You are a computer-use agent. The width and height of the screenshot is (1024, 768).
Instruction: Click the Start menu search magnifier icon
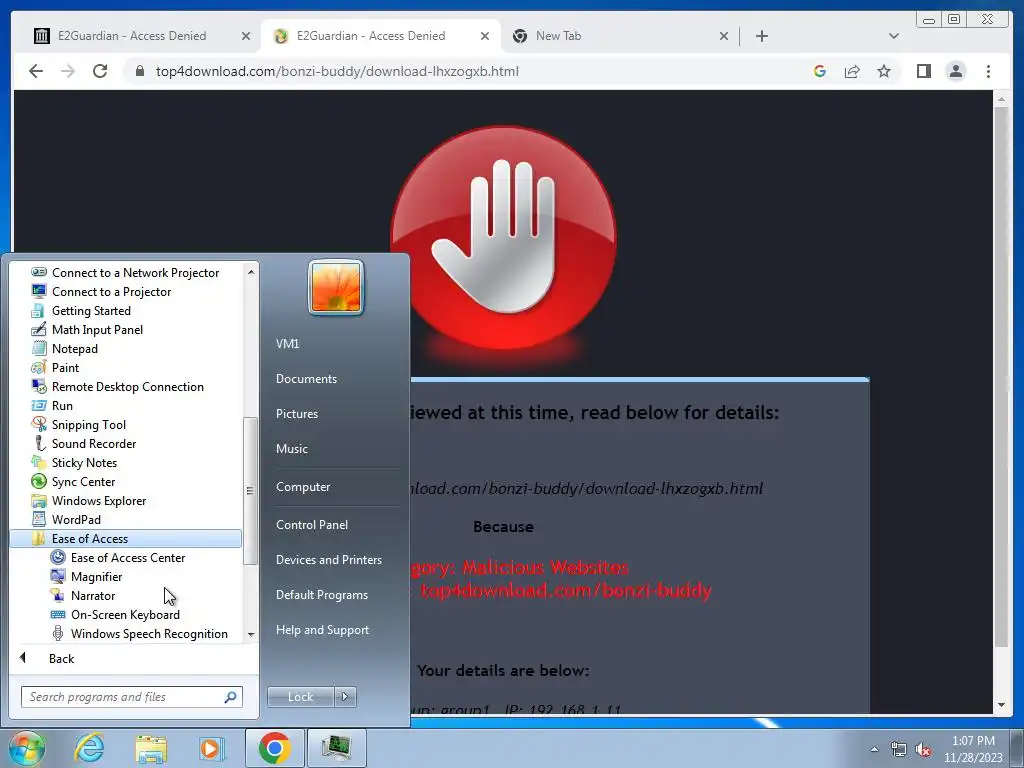(x=231, y=697)
